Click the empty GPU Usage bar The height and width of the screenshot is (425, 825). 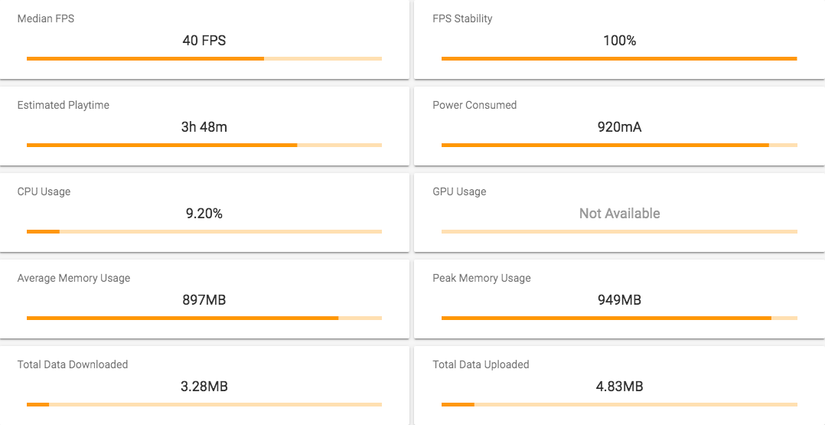pos(619,231)
